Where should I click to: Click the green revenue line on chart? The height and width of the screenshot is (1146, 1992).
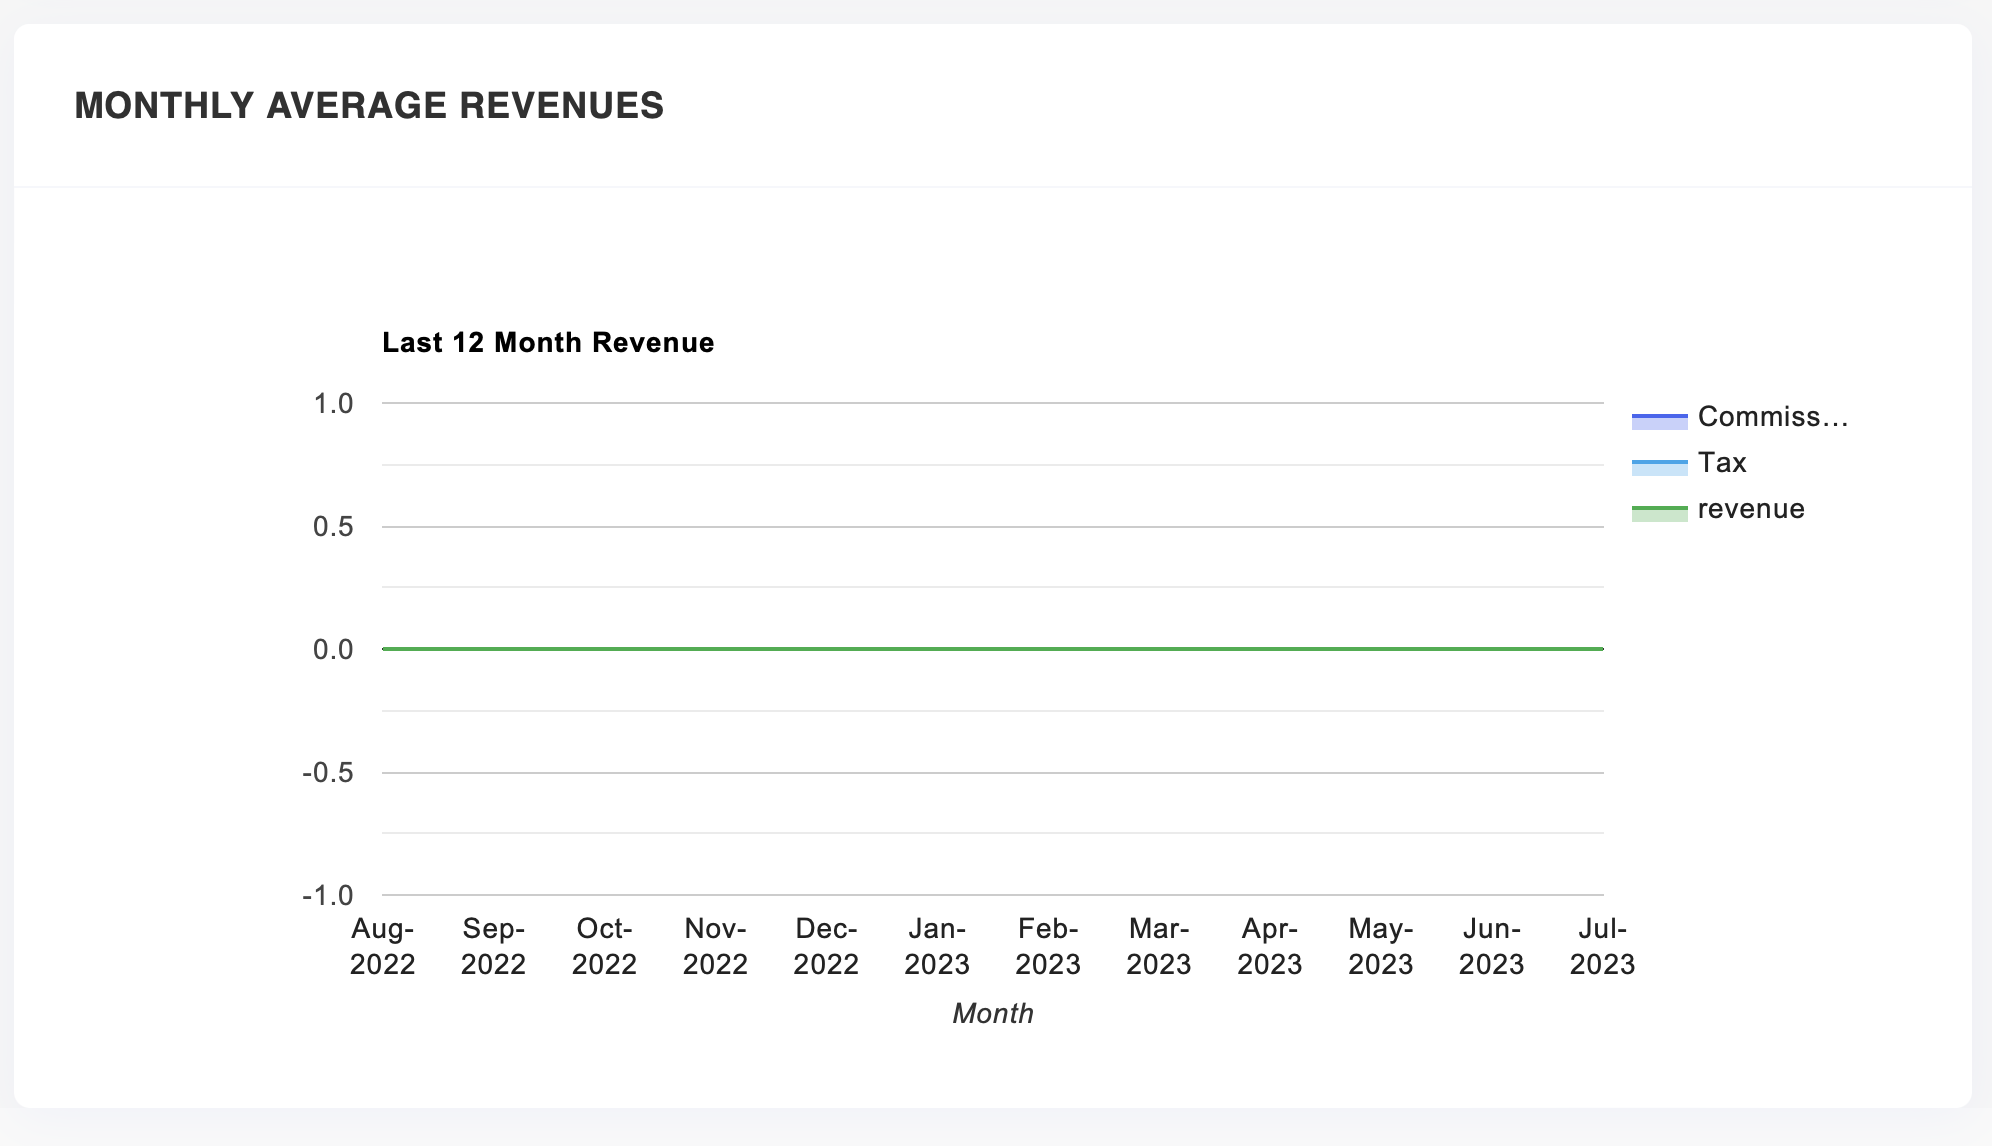992,649
